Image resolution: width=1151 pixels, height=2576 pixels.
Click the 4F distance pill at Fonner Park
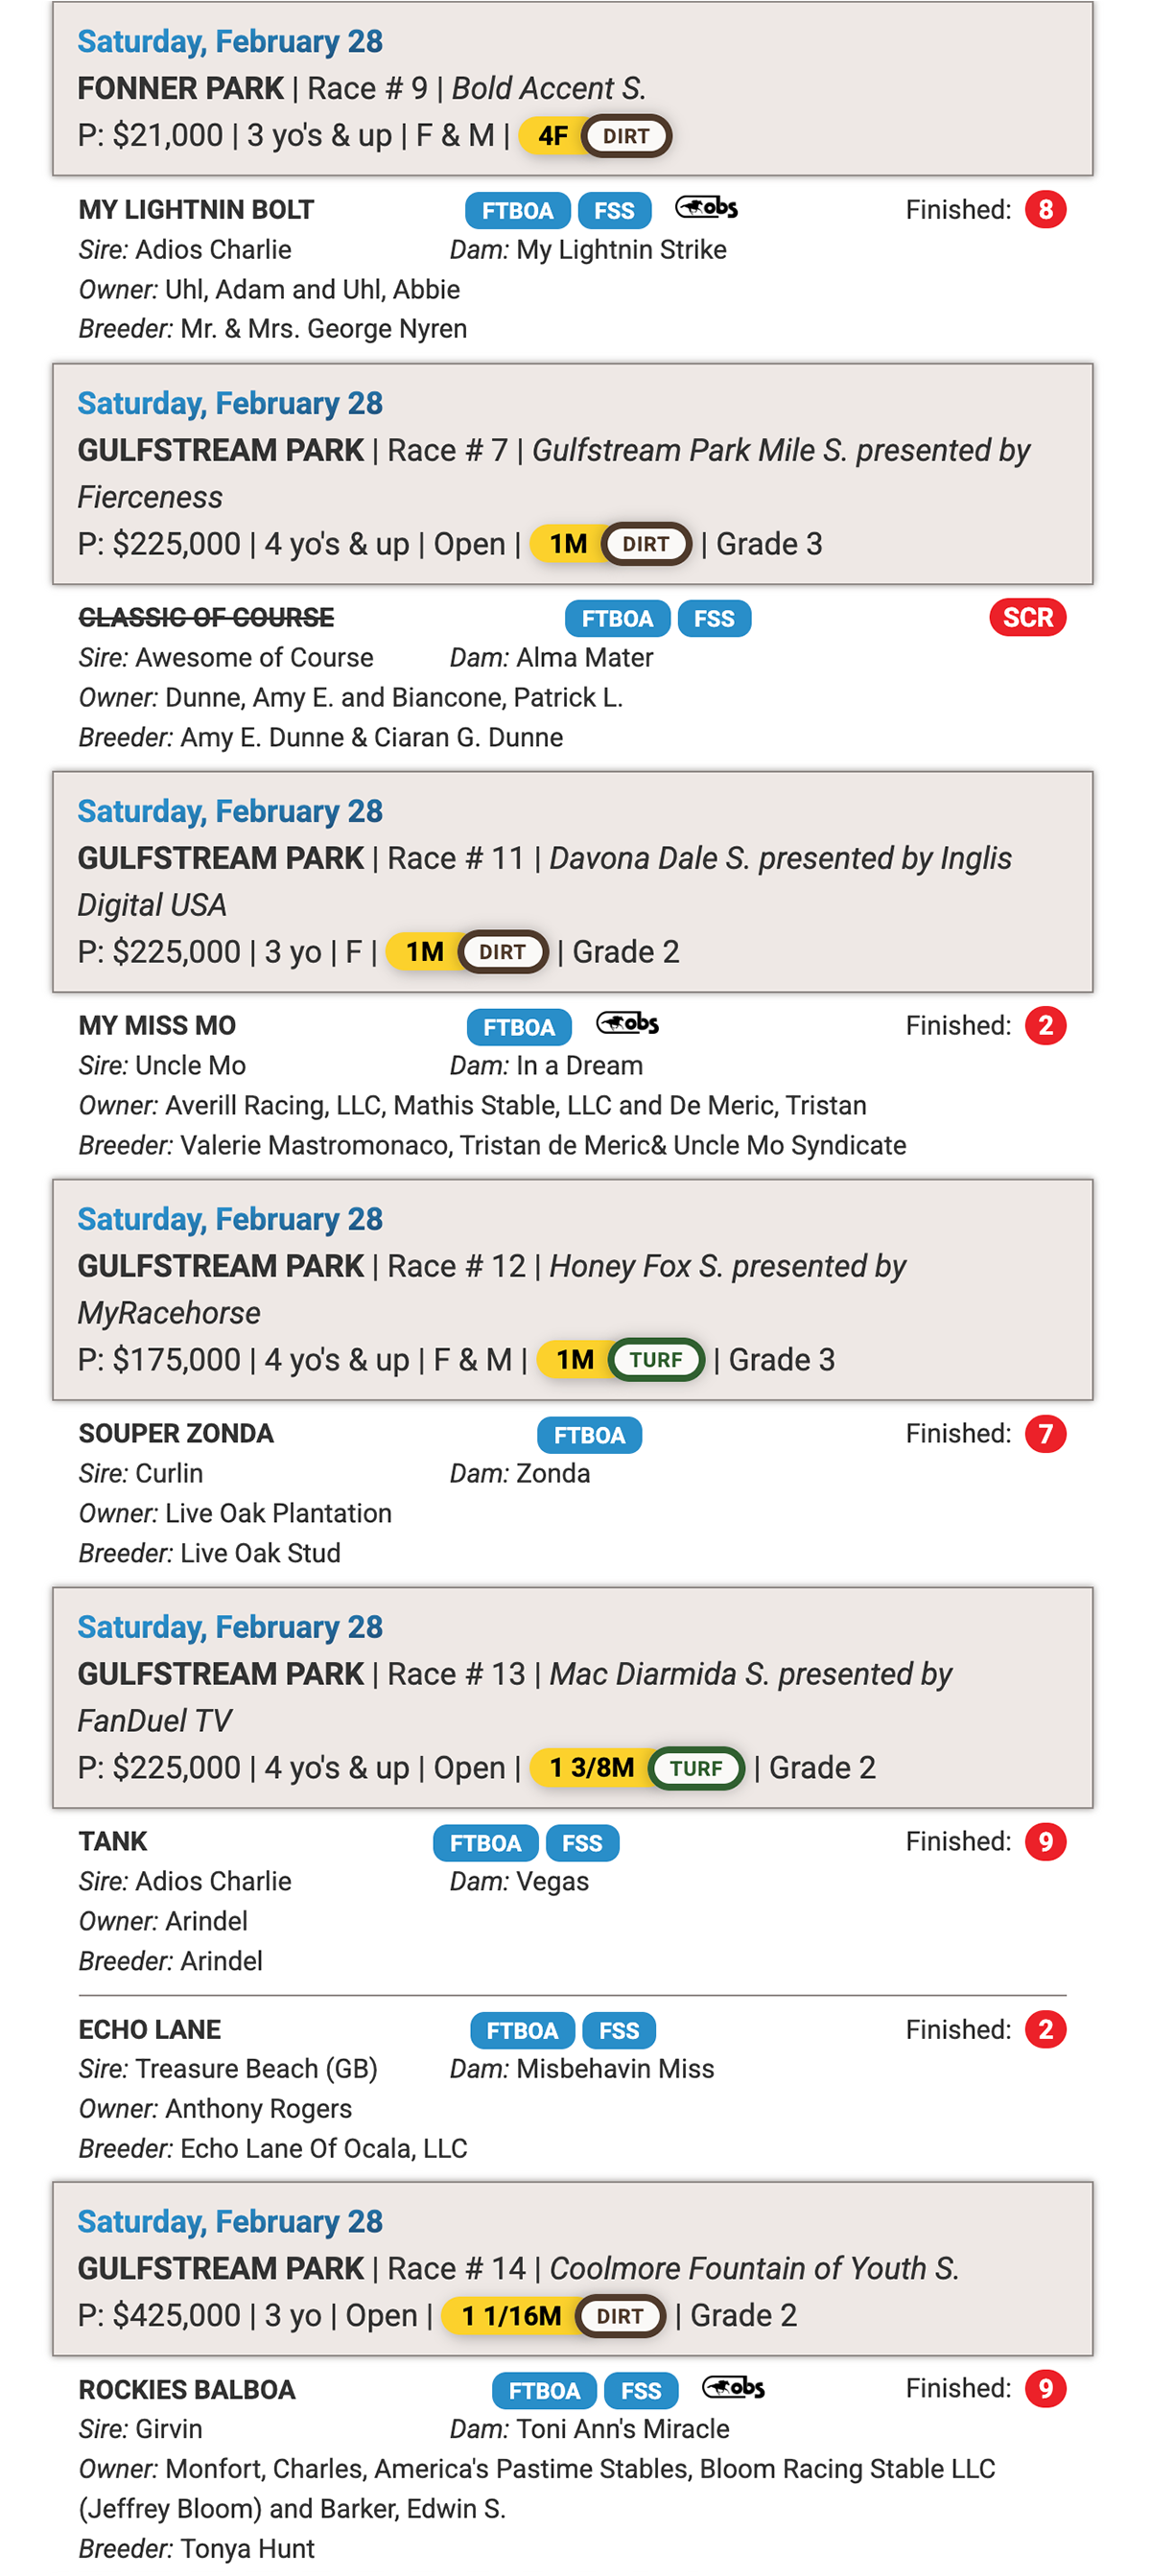(552, 136)
